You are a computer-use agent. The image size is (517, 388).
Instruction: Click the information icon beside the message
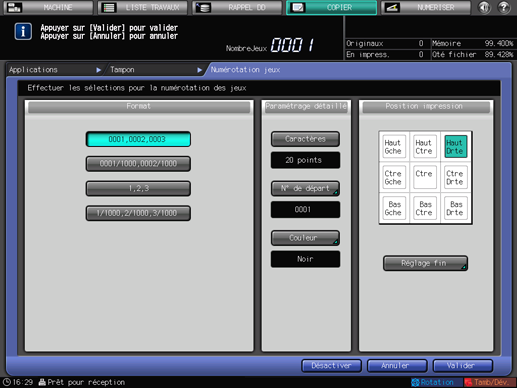coord(23,32)
